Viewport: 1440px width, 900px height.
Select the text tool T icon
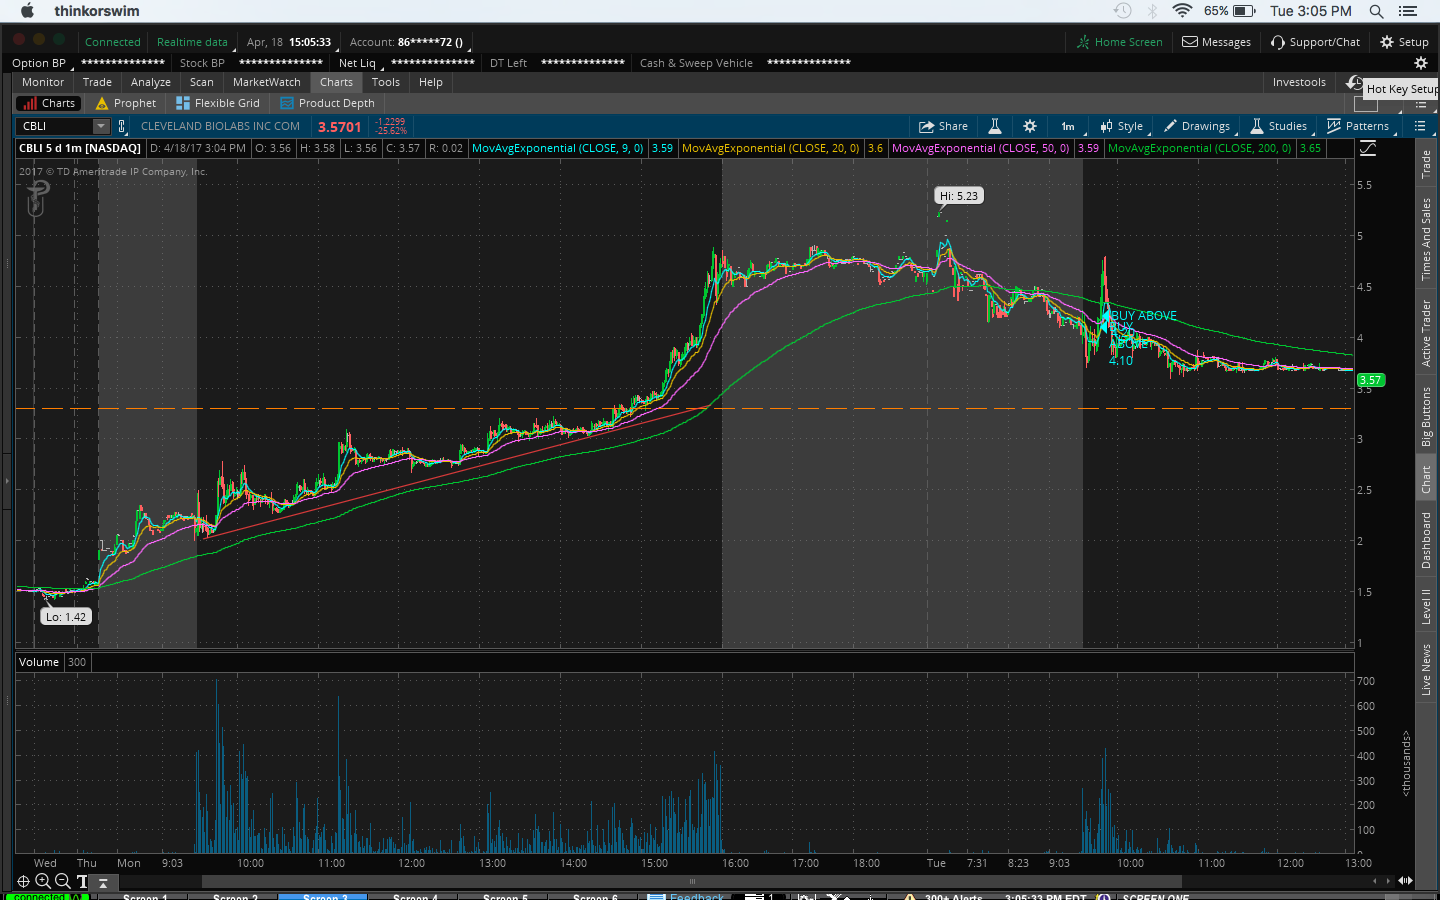pyautogui.click(x=82, y=882)
